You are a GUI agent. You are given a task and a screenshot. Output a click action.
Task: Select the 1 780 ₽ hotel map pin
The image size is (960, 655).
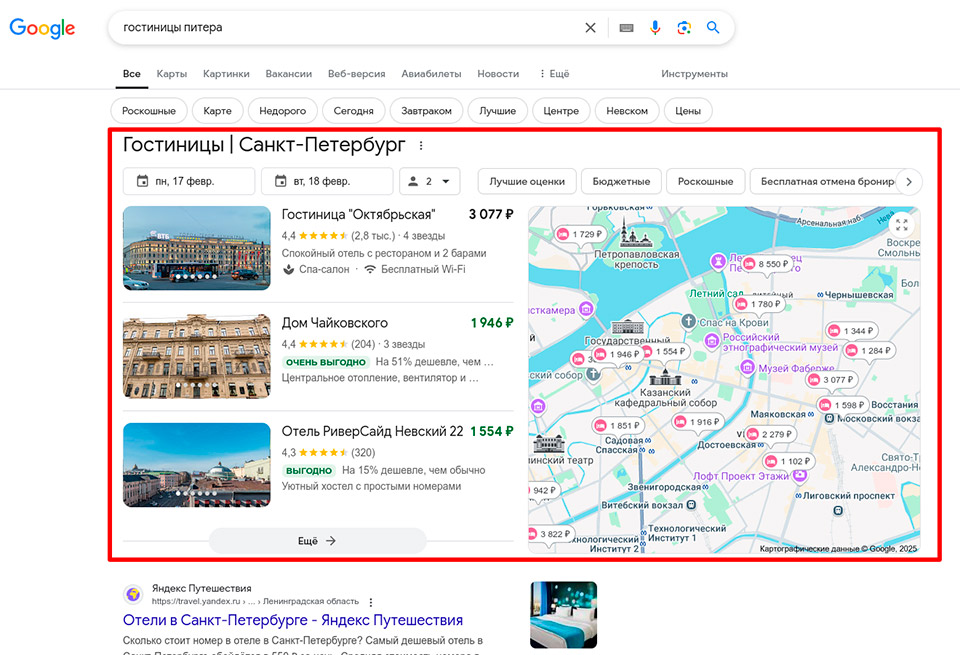pos(758,304)
